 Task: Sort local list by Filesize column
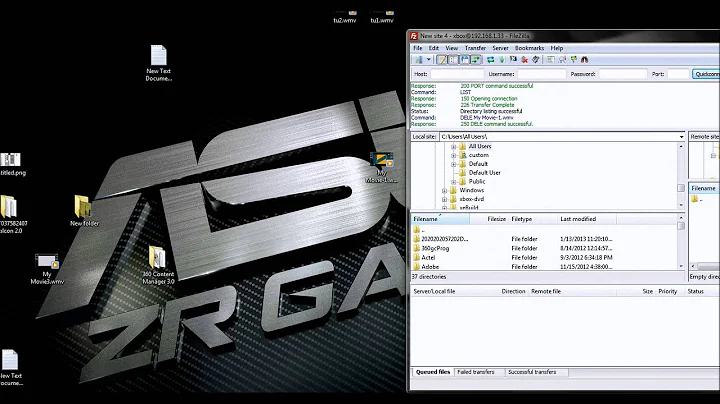tap(489, 219)
